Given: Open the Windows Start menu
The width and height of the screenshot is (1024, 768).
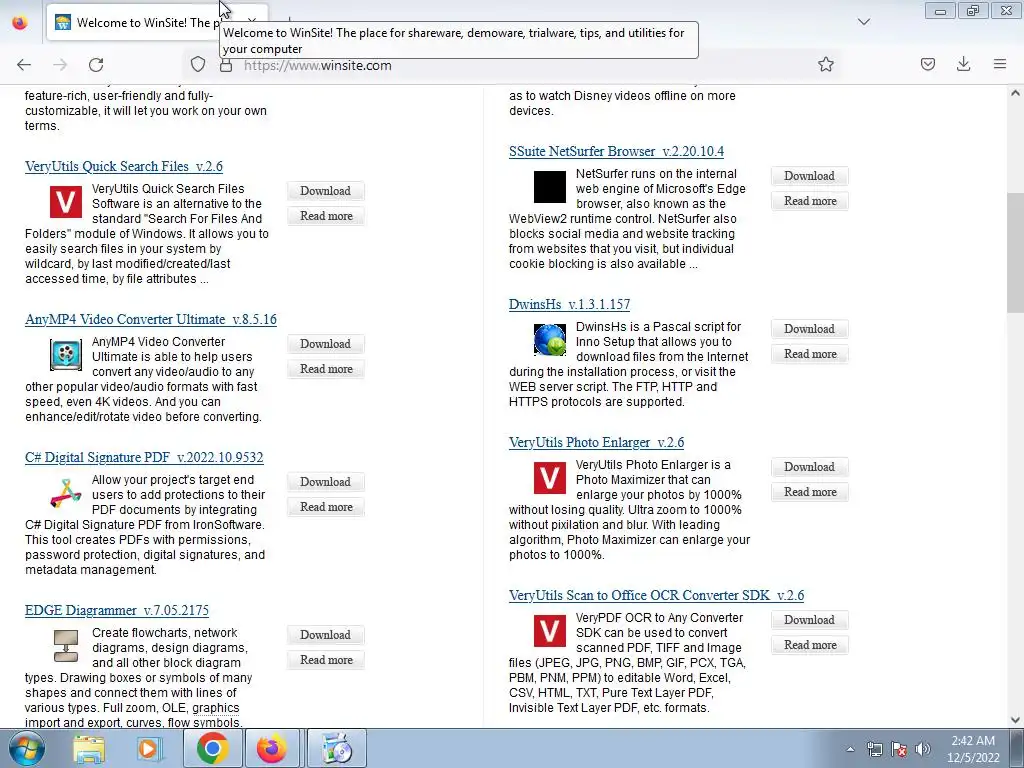Looking at the screenshot, I should point(27,748).
